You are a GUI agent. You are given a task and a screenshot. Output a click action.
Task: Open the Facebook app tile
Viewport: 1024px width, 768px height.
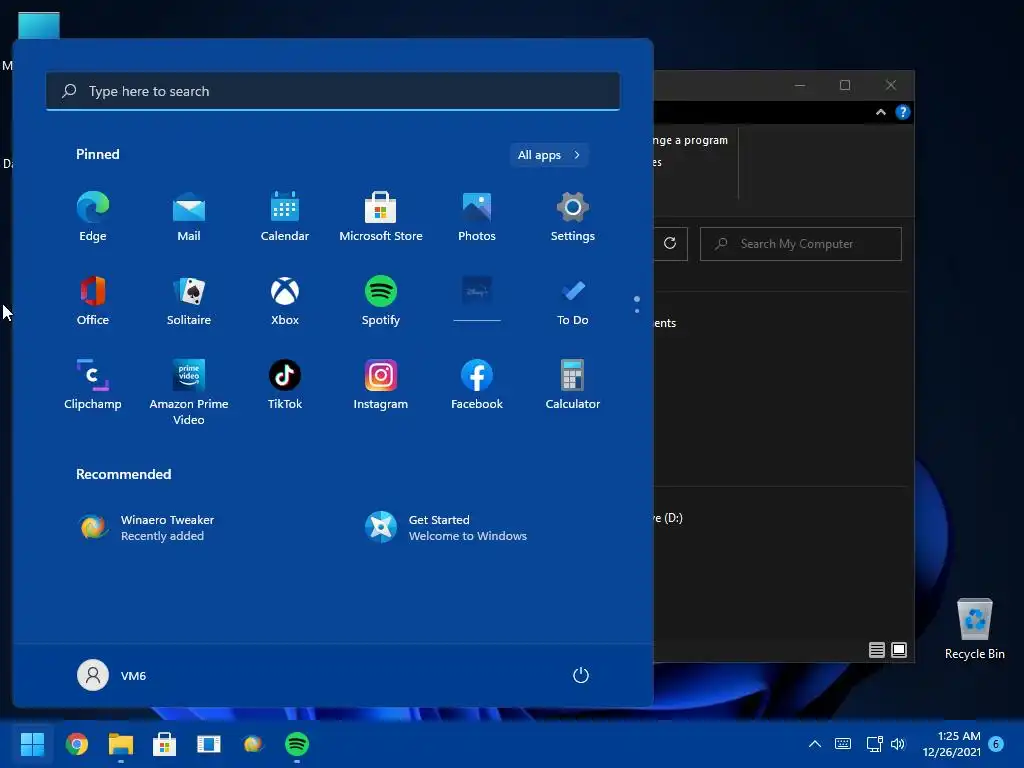(477, 385)
